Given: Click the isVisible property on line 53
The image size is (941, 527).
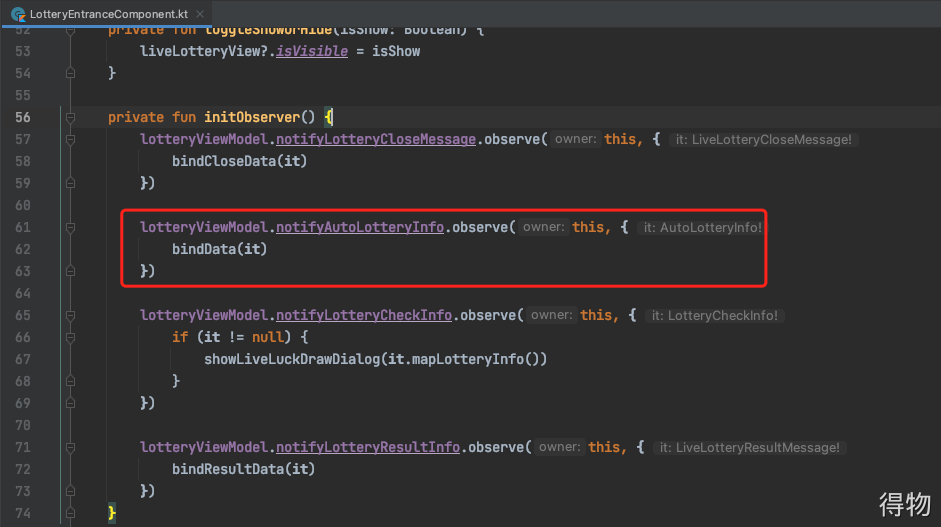Looking at the screenshot, I should tap(311, 51).
